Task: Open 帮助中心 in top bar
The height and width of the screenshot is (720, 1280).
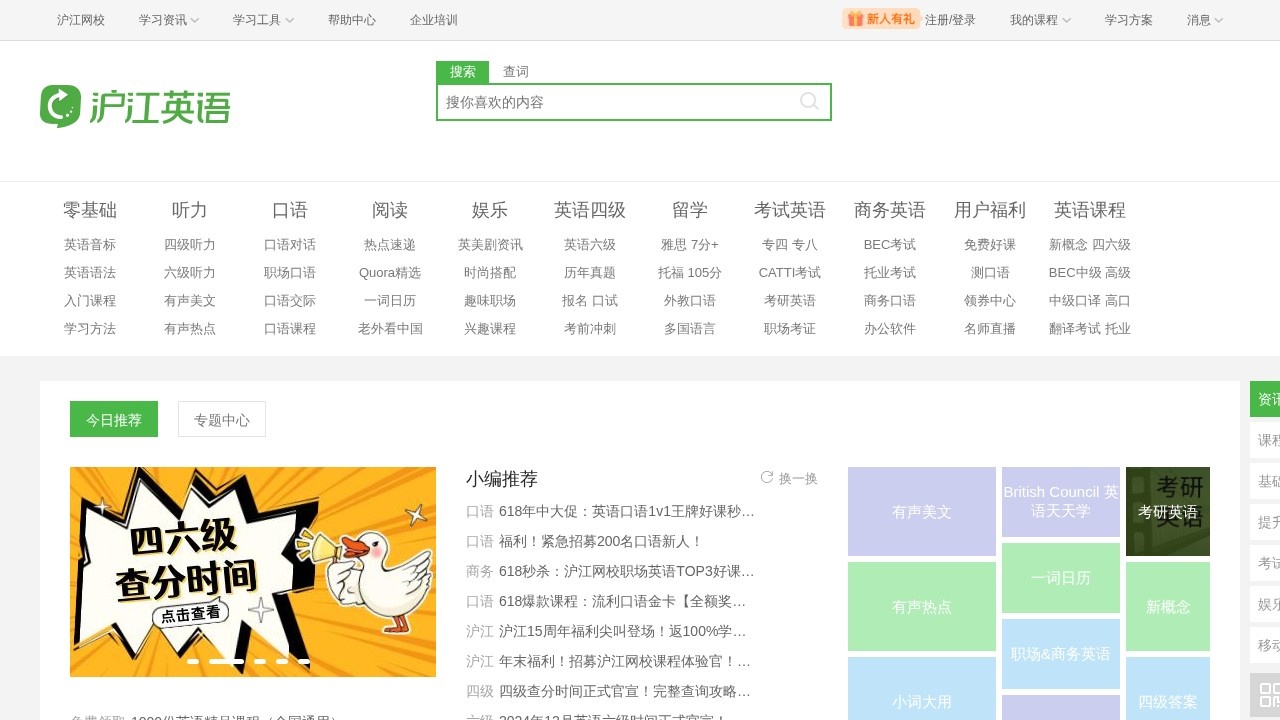Action: (352, 20)
